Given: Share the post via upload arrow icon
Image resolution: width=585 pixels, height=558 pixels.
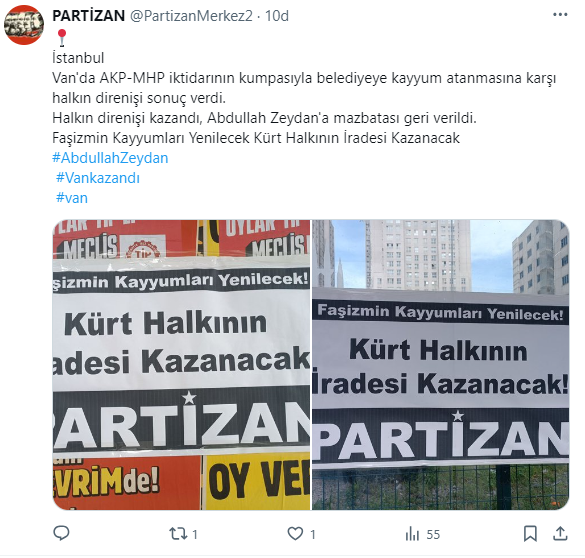Looking at the screenshot, I should (560, 533).
